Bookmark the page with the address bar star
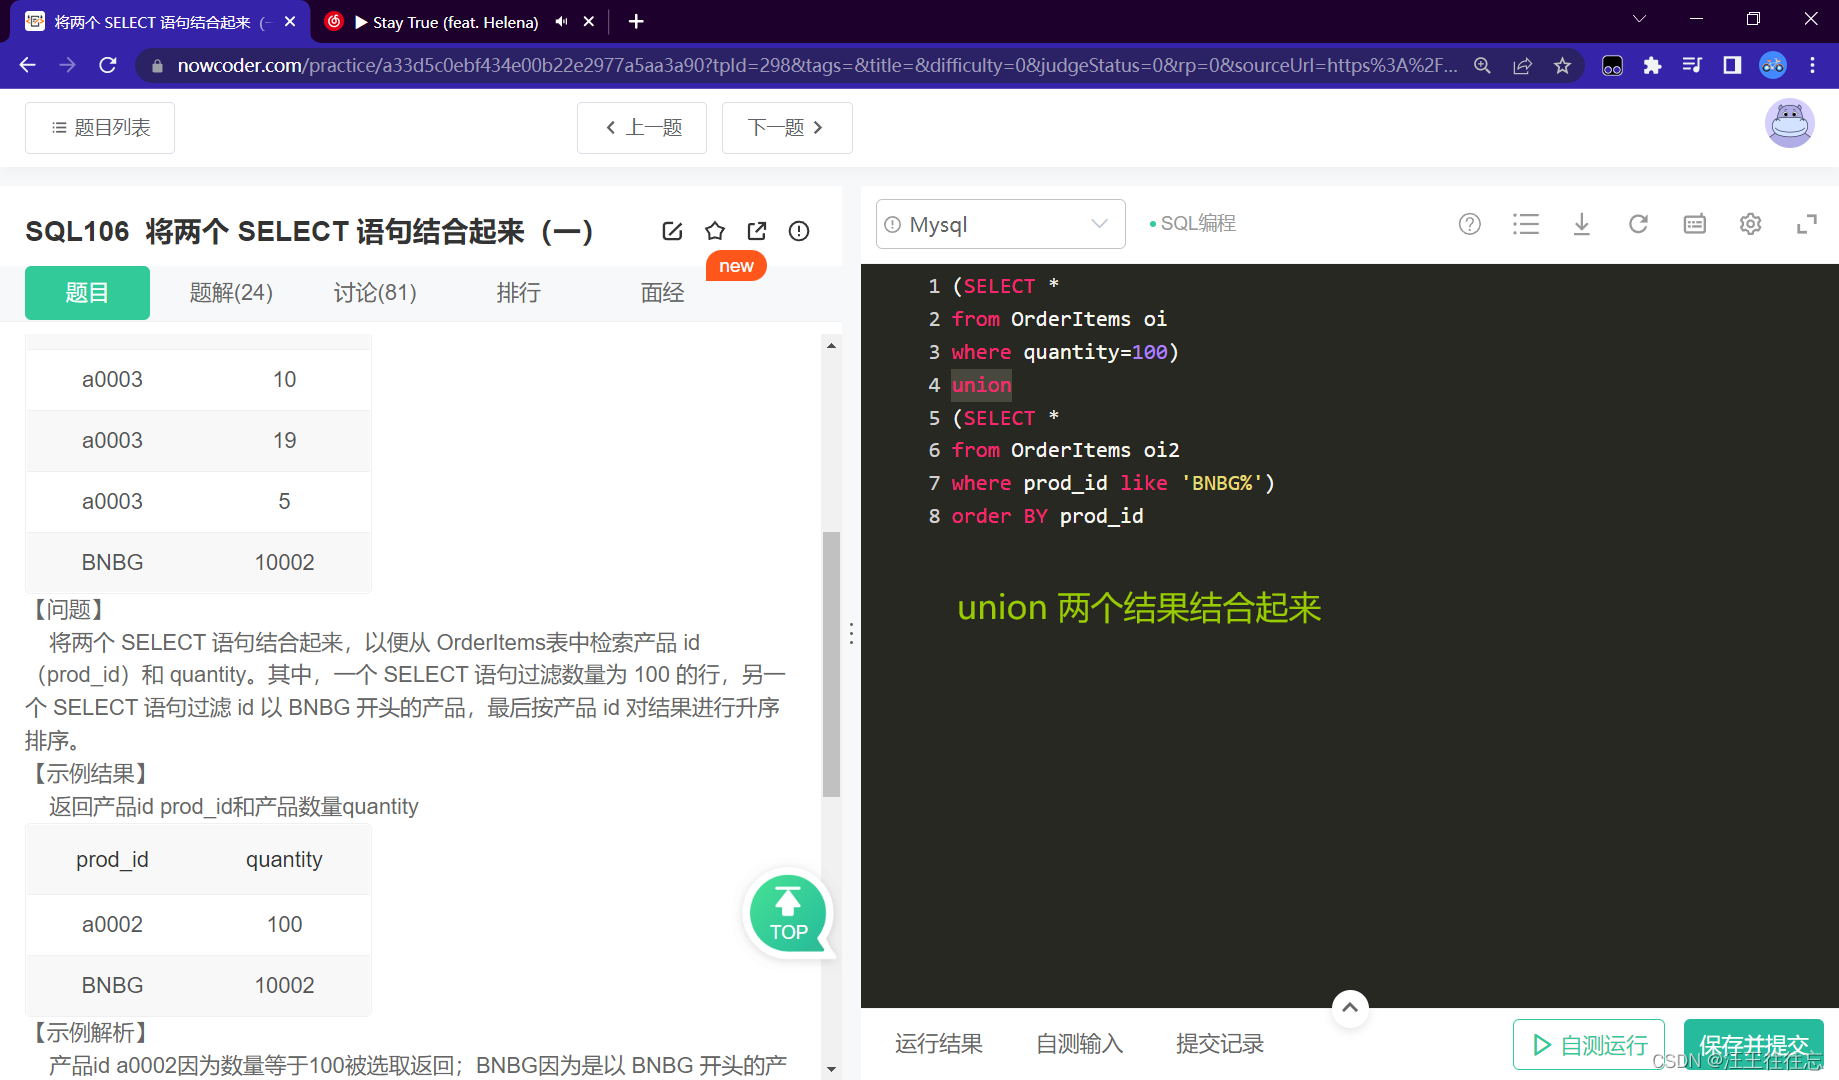The height and width of the screenshot is (1080, 1839). (1562, 65)
